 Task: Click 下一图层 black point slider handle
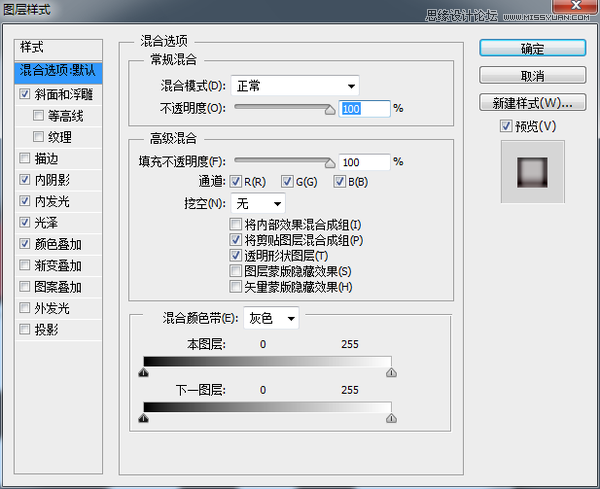point(143,418)
